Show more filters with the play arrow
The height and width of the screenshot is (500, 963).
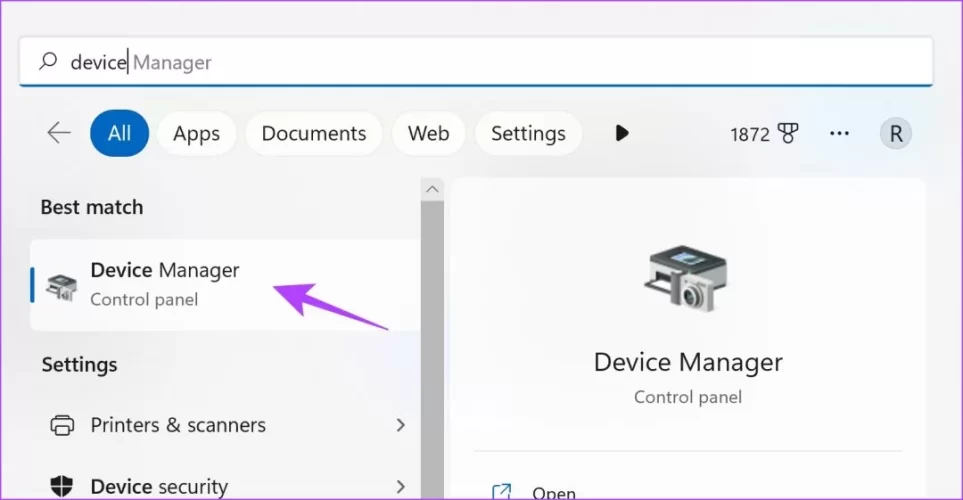tap(622, 133)
